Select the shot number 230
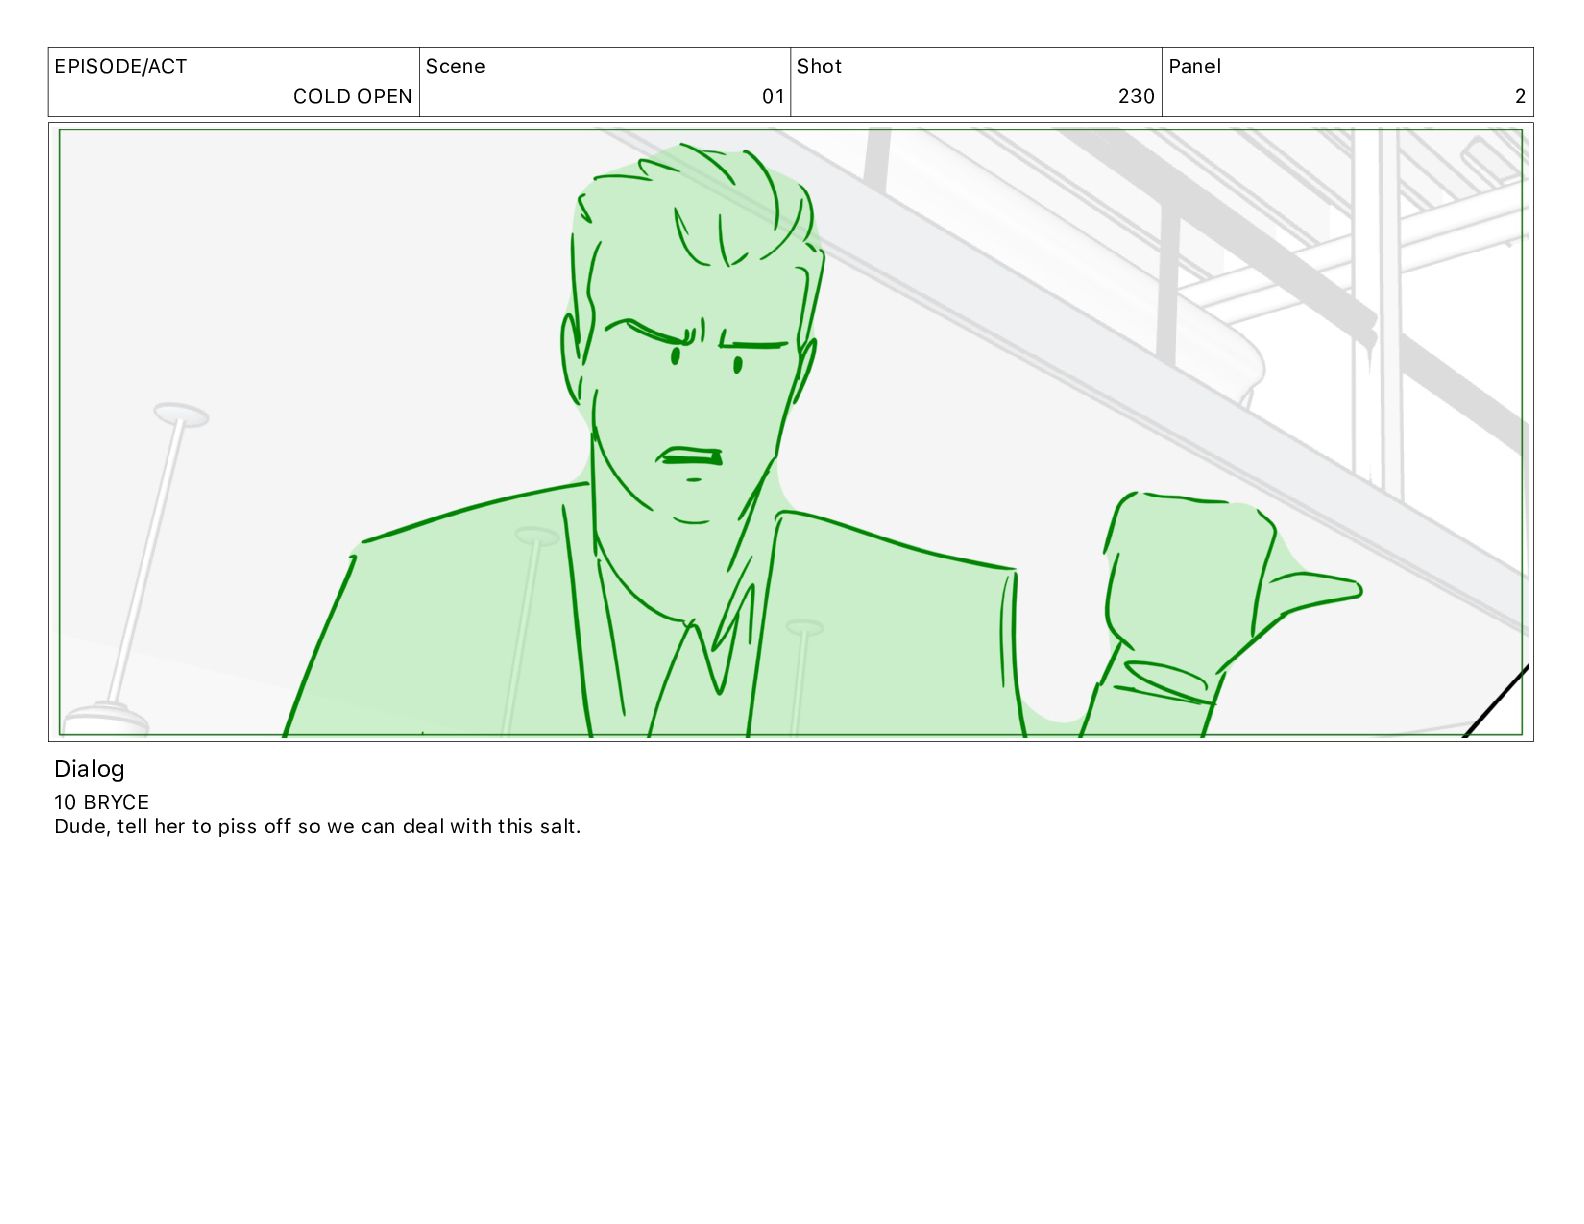 coord(1136,97)
